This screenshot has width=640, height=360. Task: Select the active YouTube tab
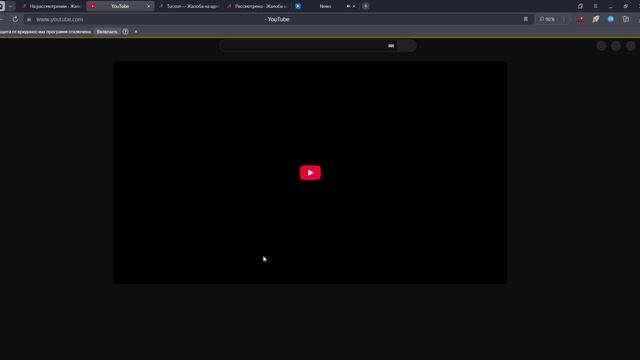click(x=120, y=6)
